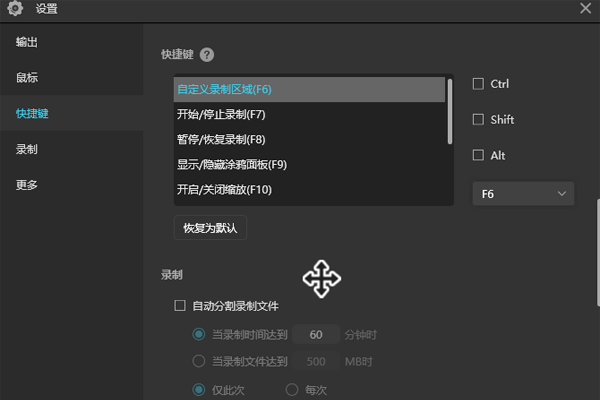Enable the Shift modifier checkbox
The height and width of the screenshot is (400, 600).
pos(478,120)
